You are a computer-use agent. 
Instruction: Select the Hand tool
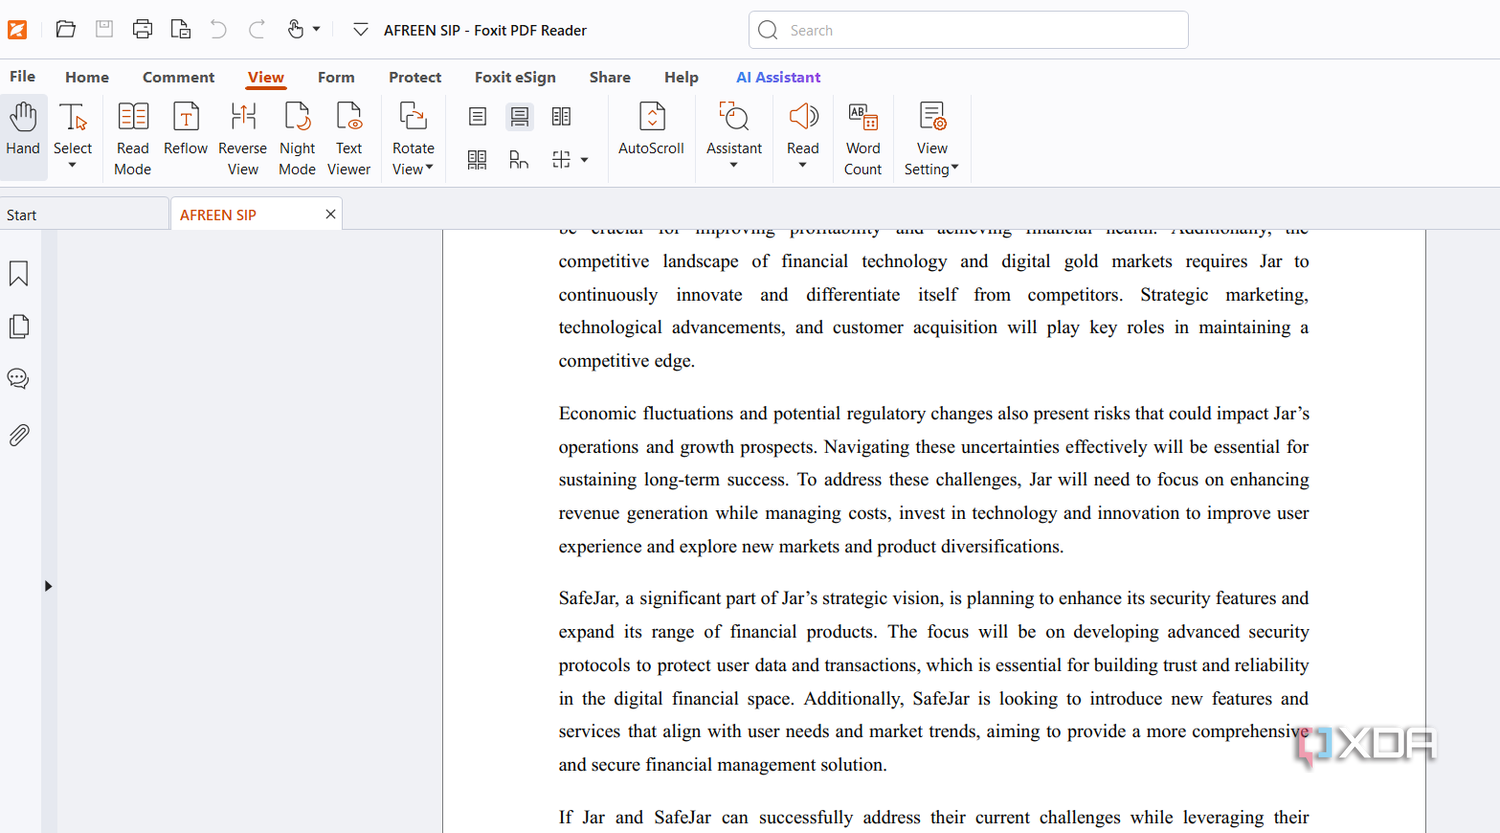23,130
